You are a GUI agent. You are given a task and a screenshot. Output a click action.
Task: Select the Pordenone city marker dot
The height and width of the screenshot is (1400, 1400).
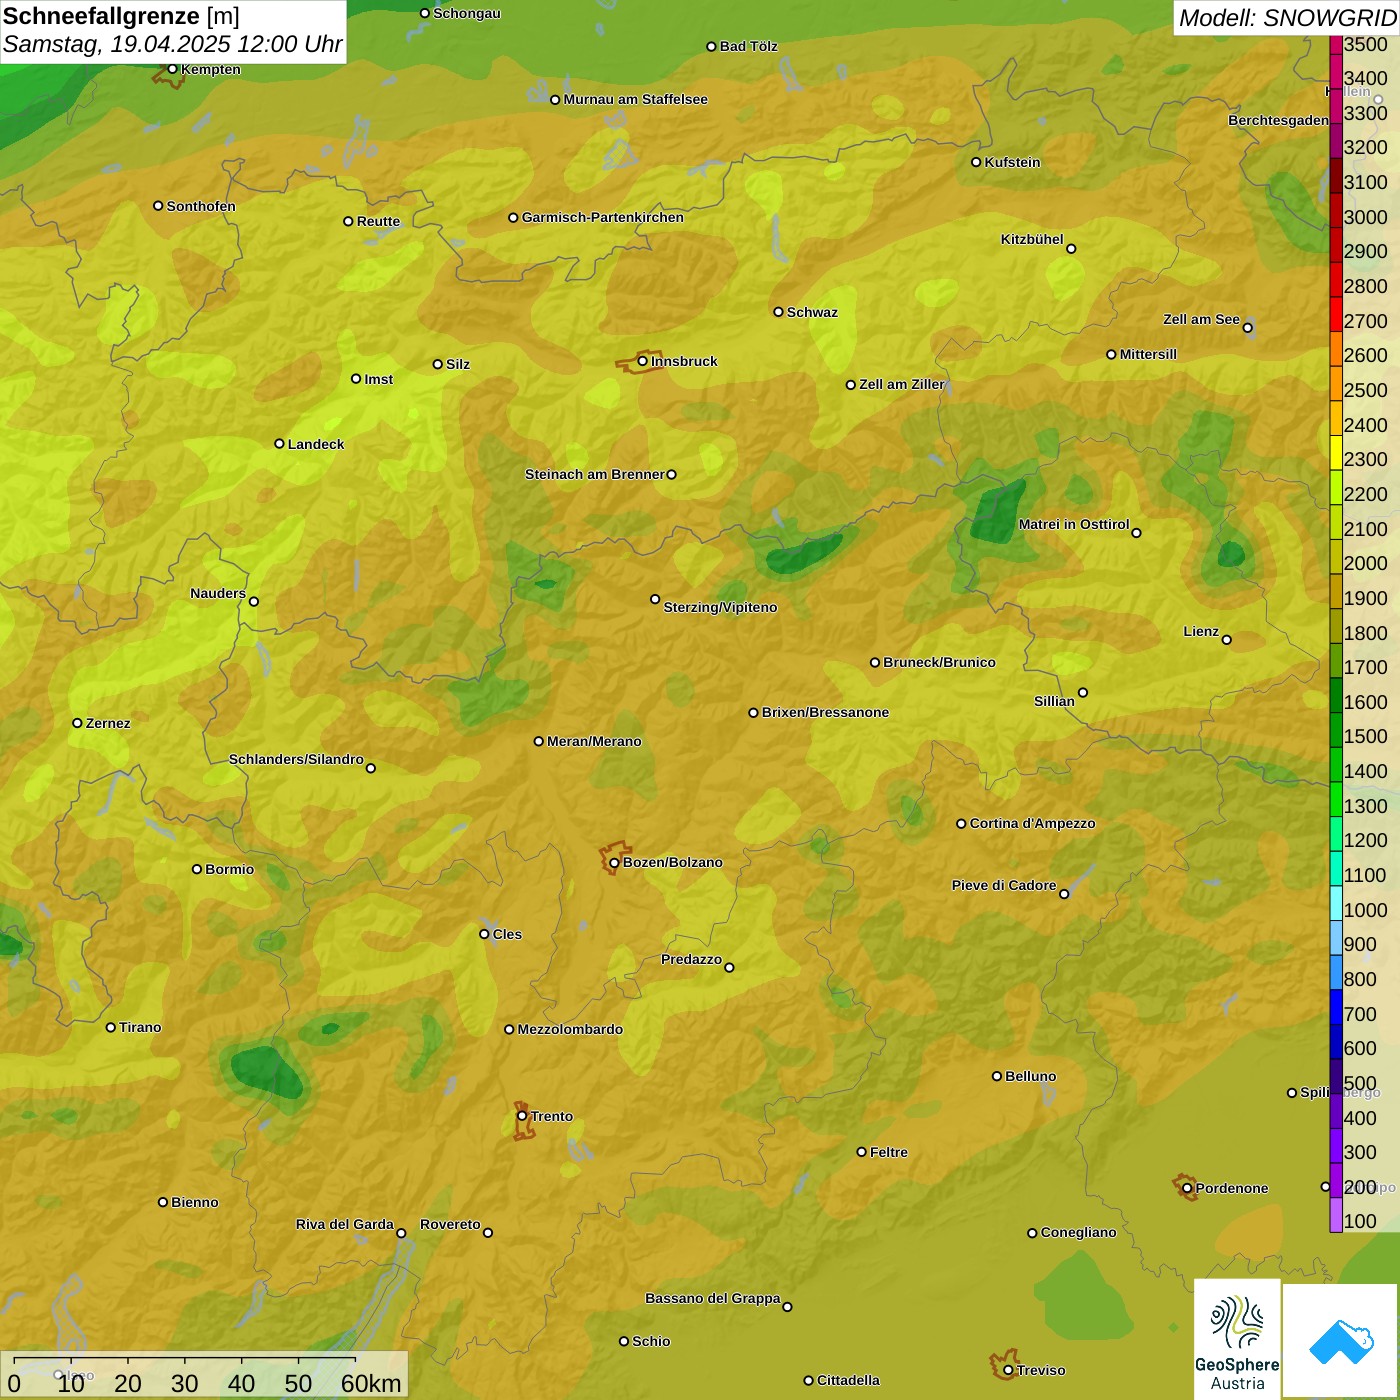(x=1187, y=1188)
